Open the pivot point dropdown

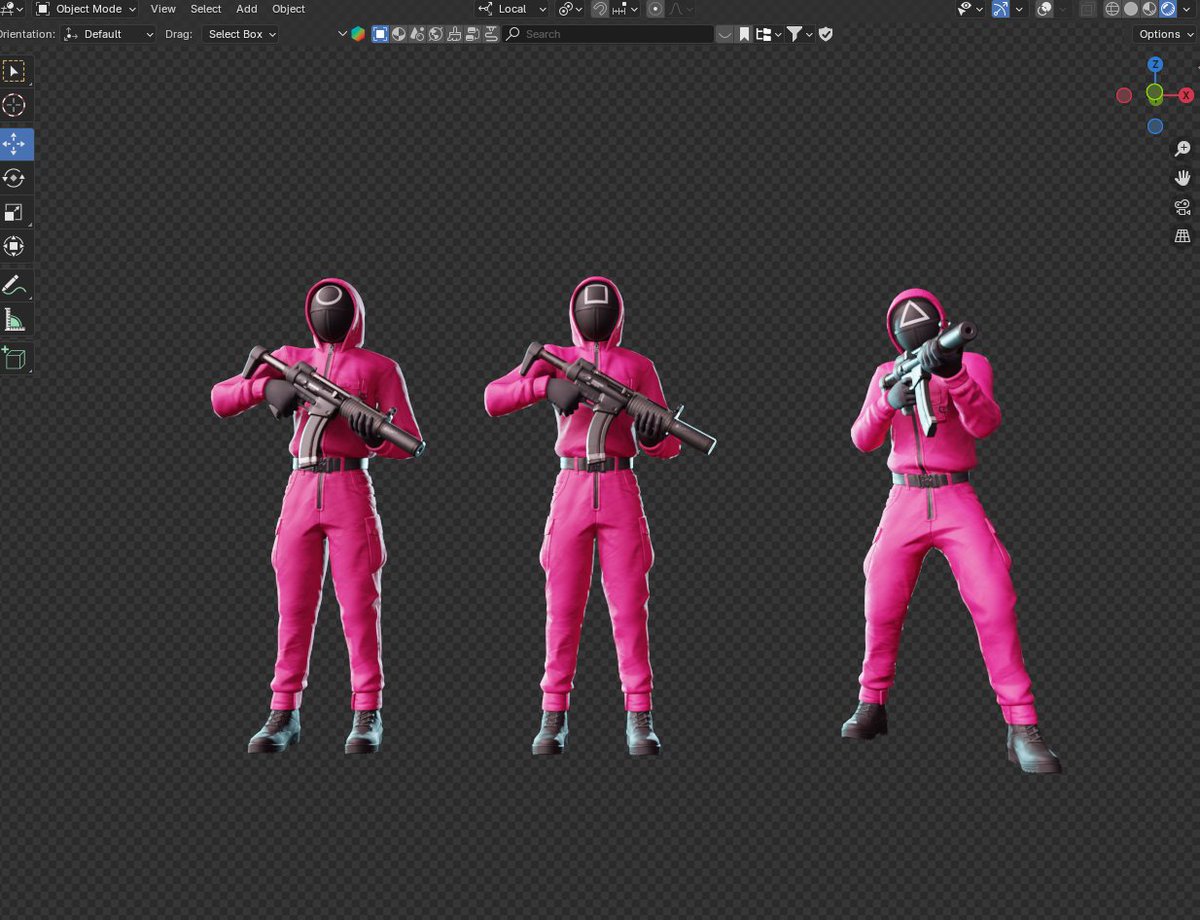(570, 9)
